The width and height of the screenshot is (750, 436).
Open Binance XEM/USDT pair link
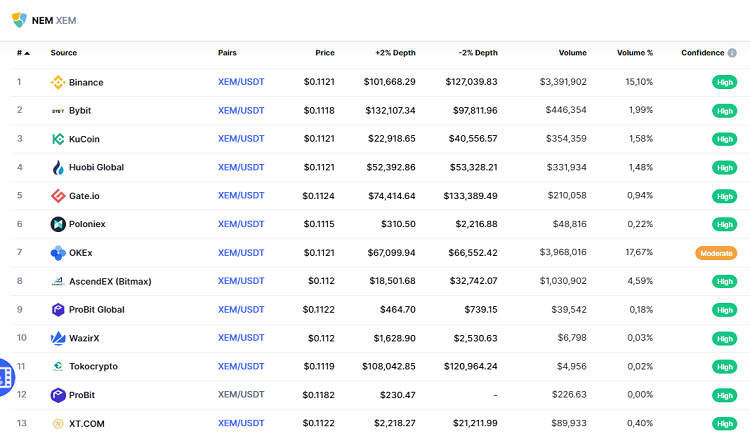click(241, 82)
